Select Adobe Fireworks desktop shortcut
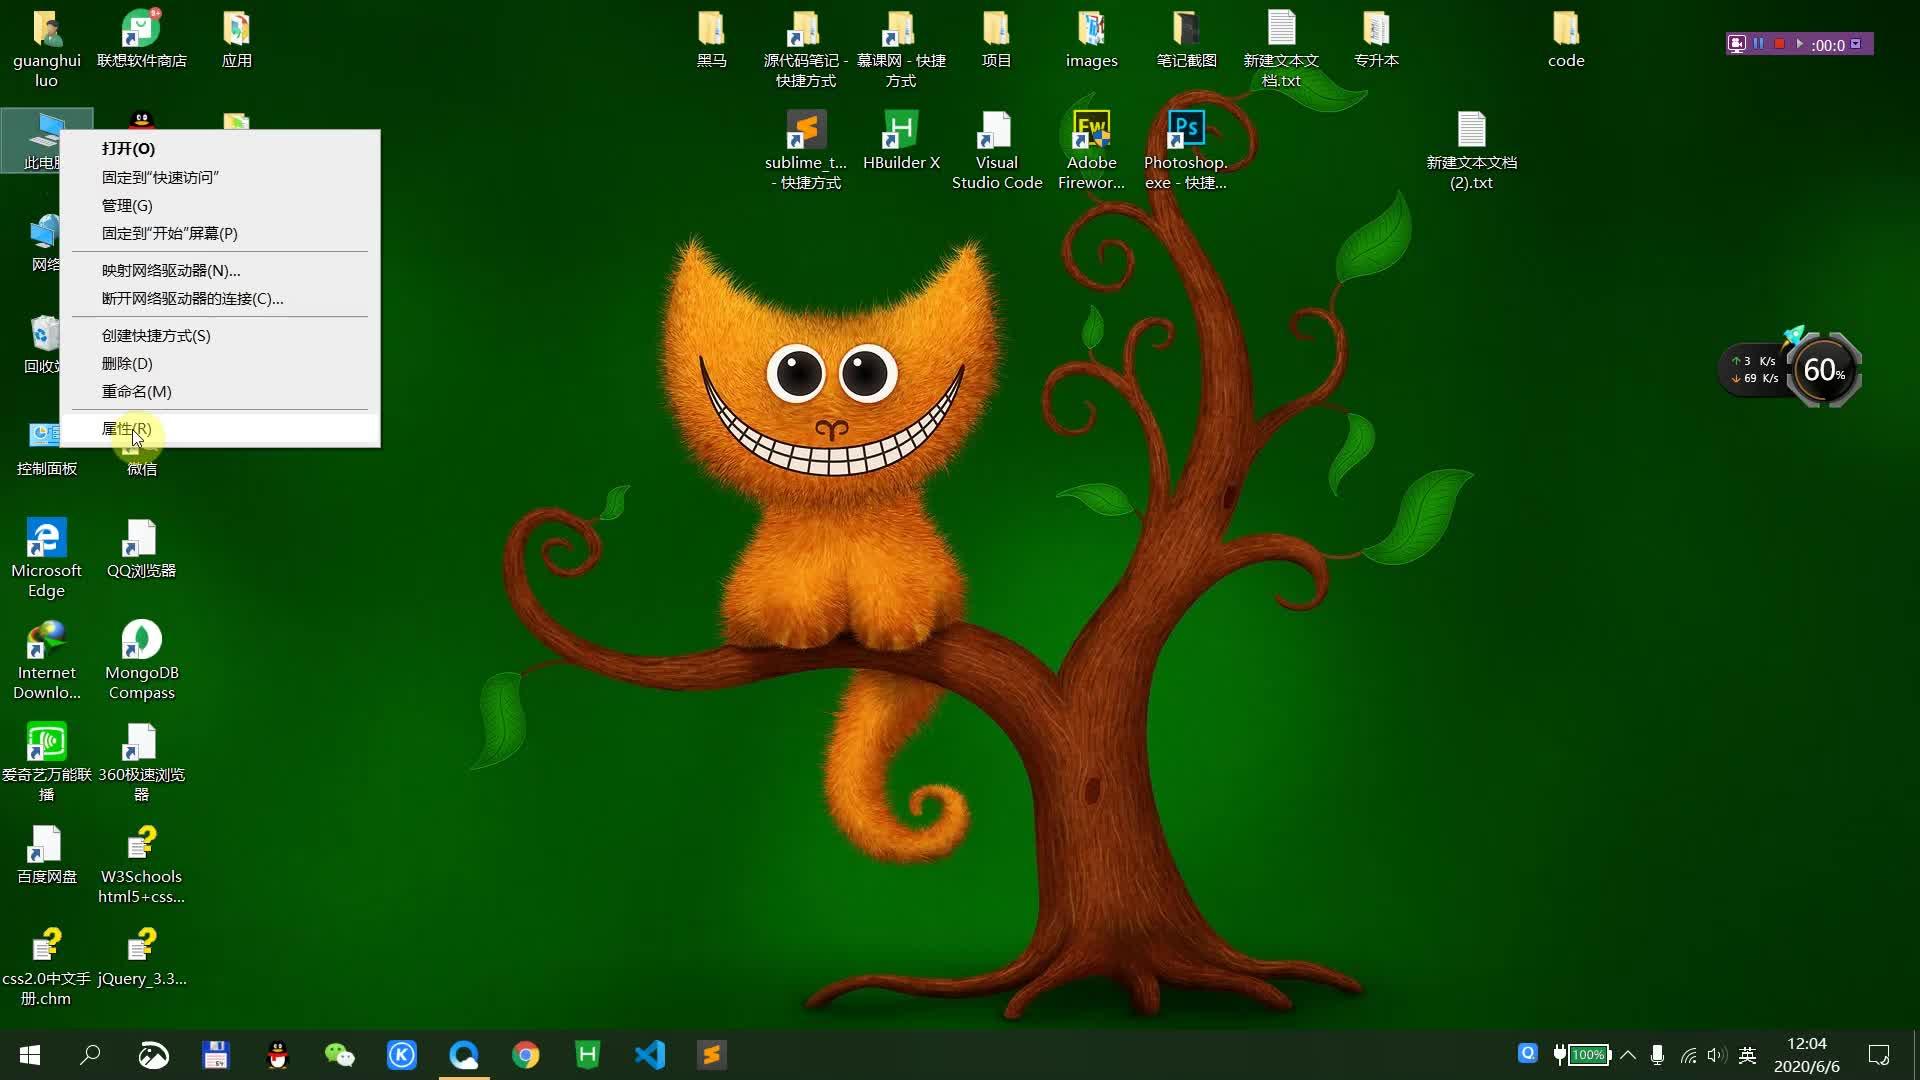 click(x=1091, y=150)
